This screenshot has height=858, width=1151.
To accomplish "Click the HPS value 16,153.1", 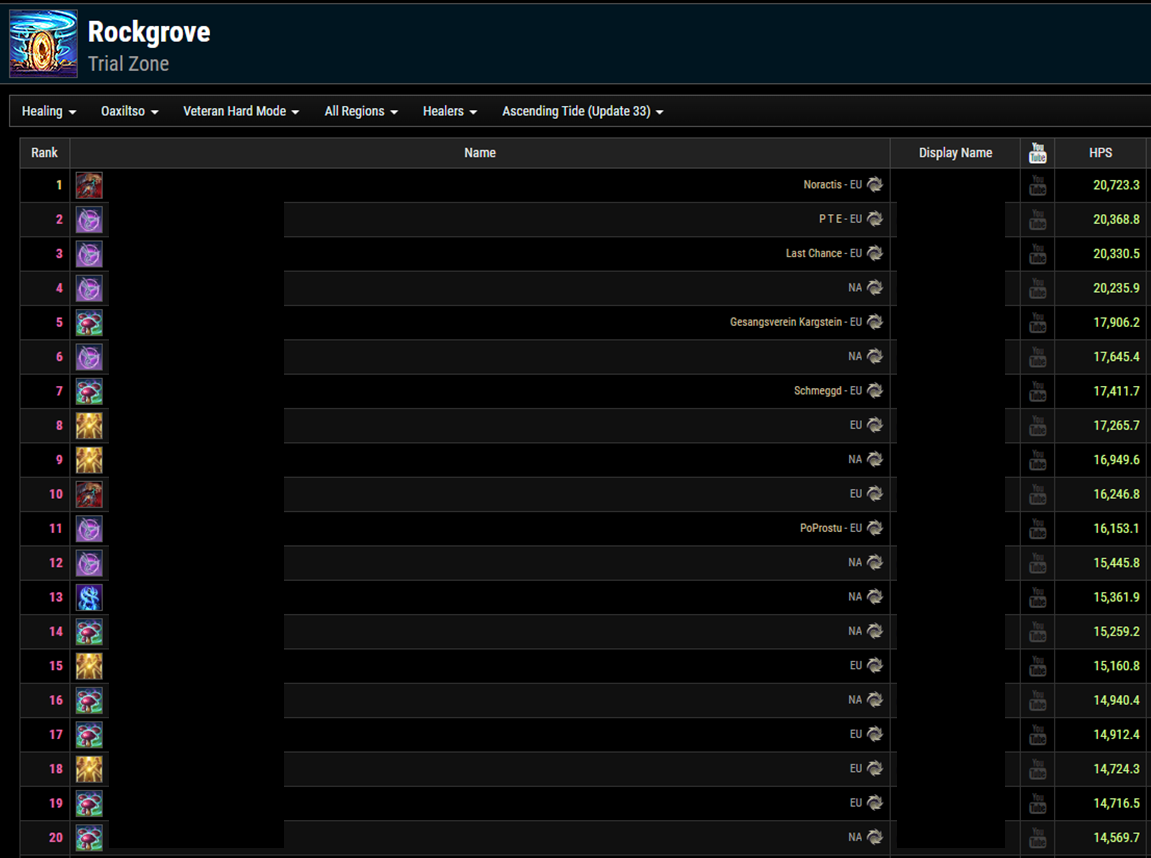I will coord(1116,528).
